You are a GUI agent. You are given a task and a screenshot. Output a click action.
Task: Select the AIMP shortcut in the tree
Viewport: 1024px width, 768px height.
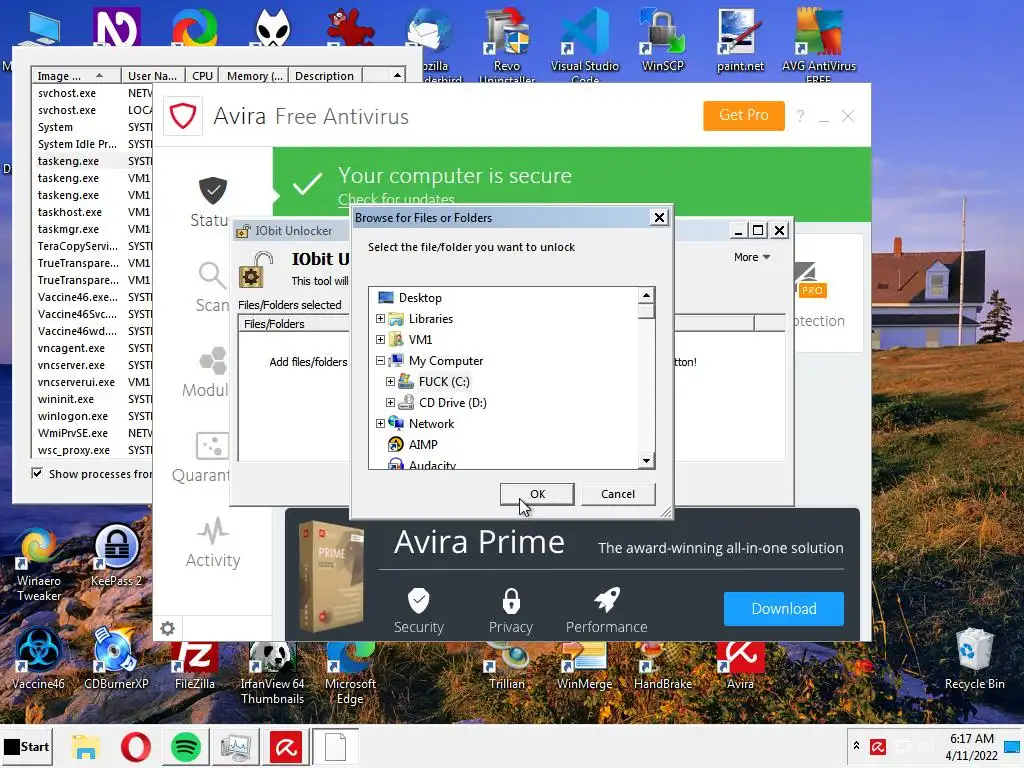(423, 444)
